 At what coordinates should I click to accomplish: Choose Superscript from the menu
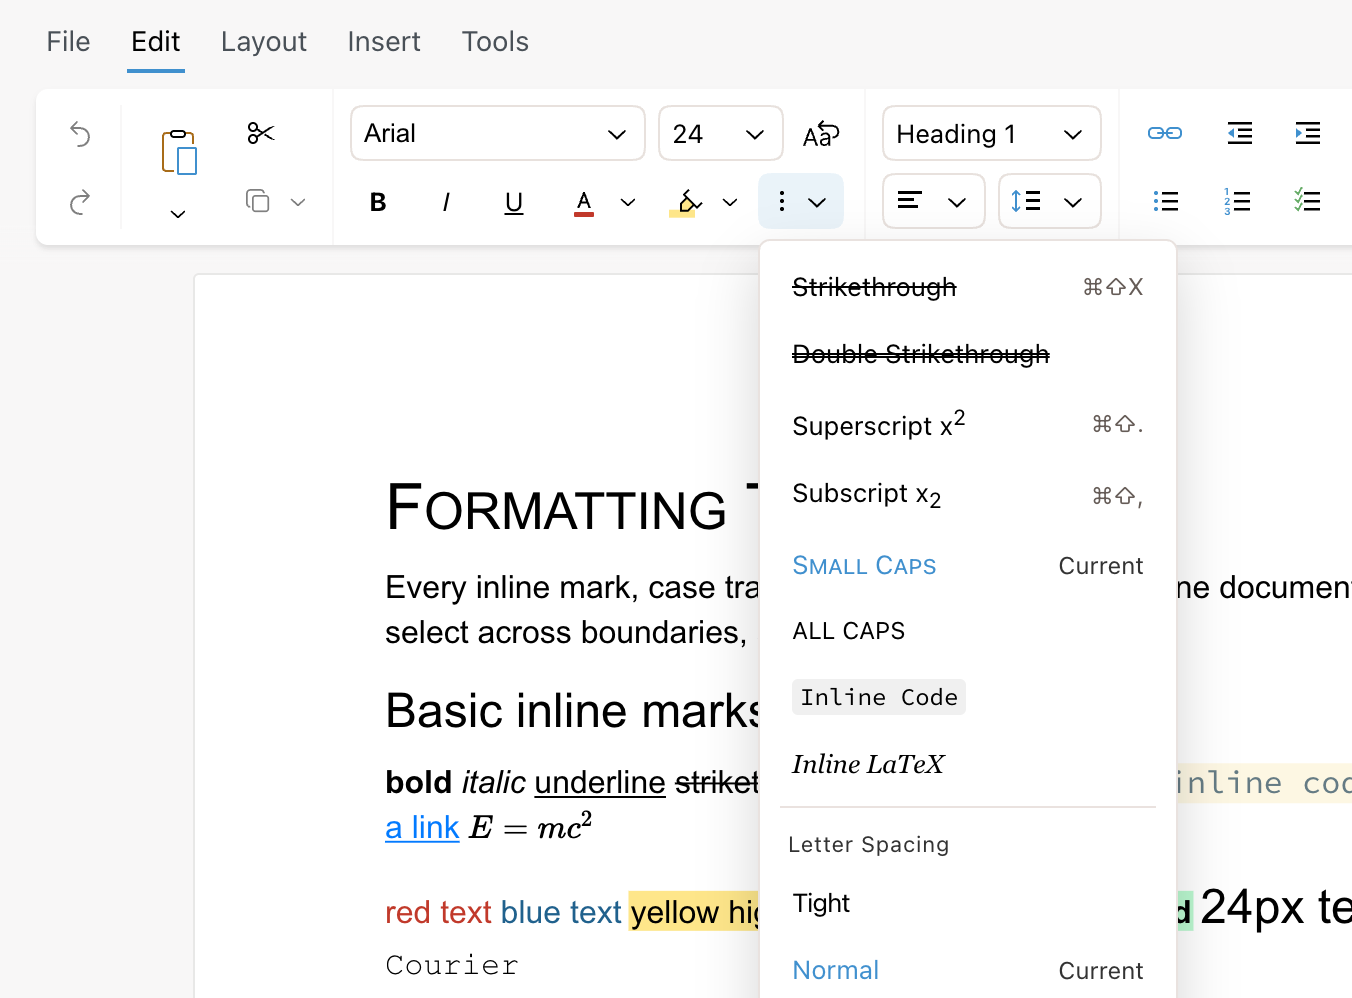968,424
